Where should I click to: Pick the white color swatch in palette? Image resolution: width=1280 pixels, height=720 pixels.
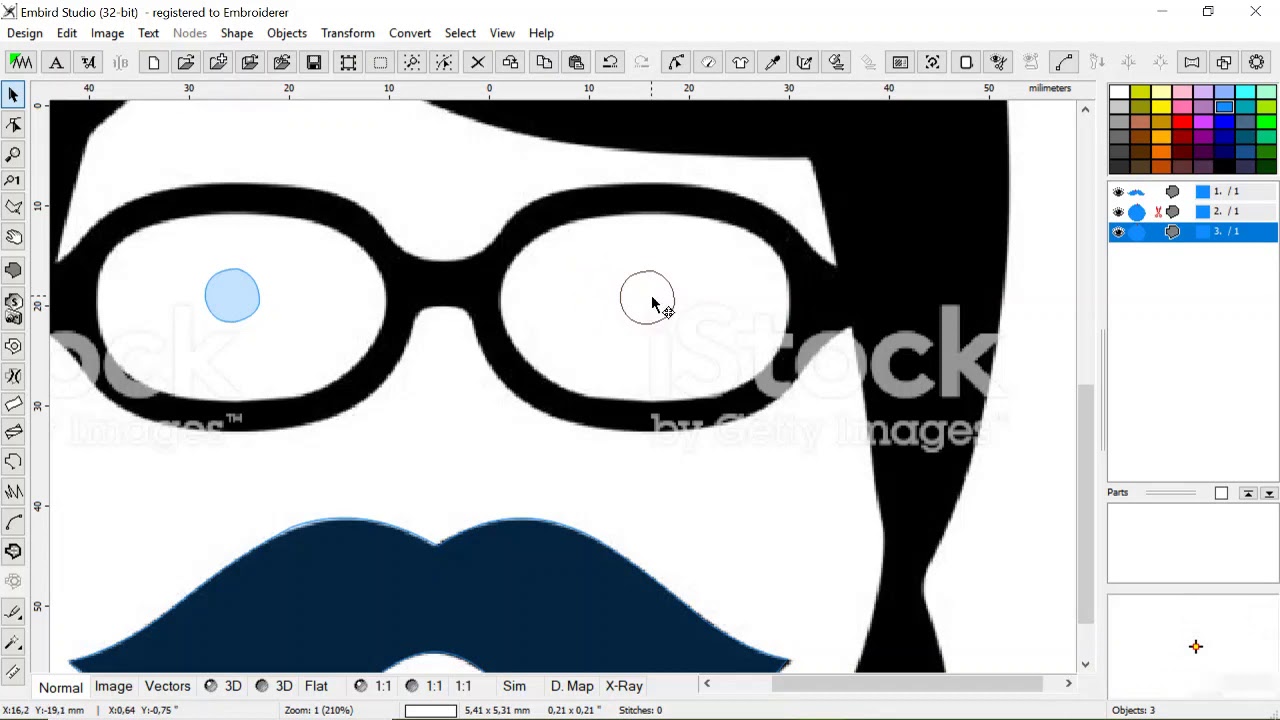click(x=1119, y=92)
